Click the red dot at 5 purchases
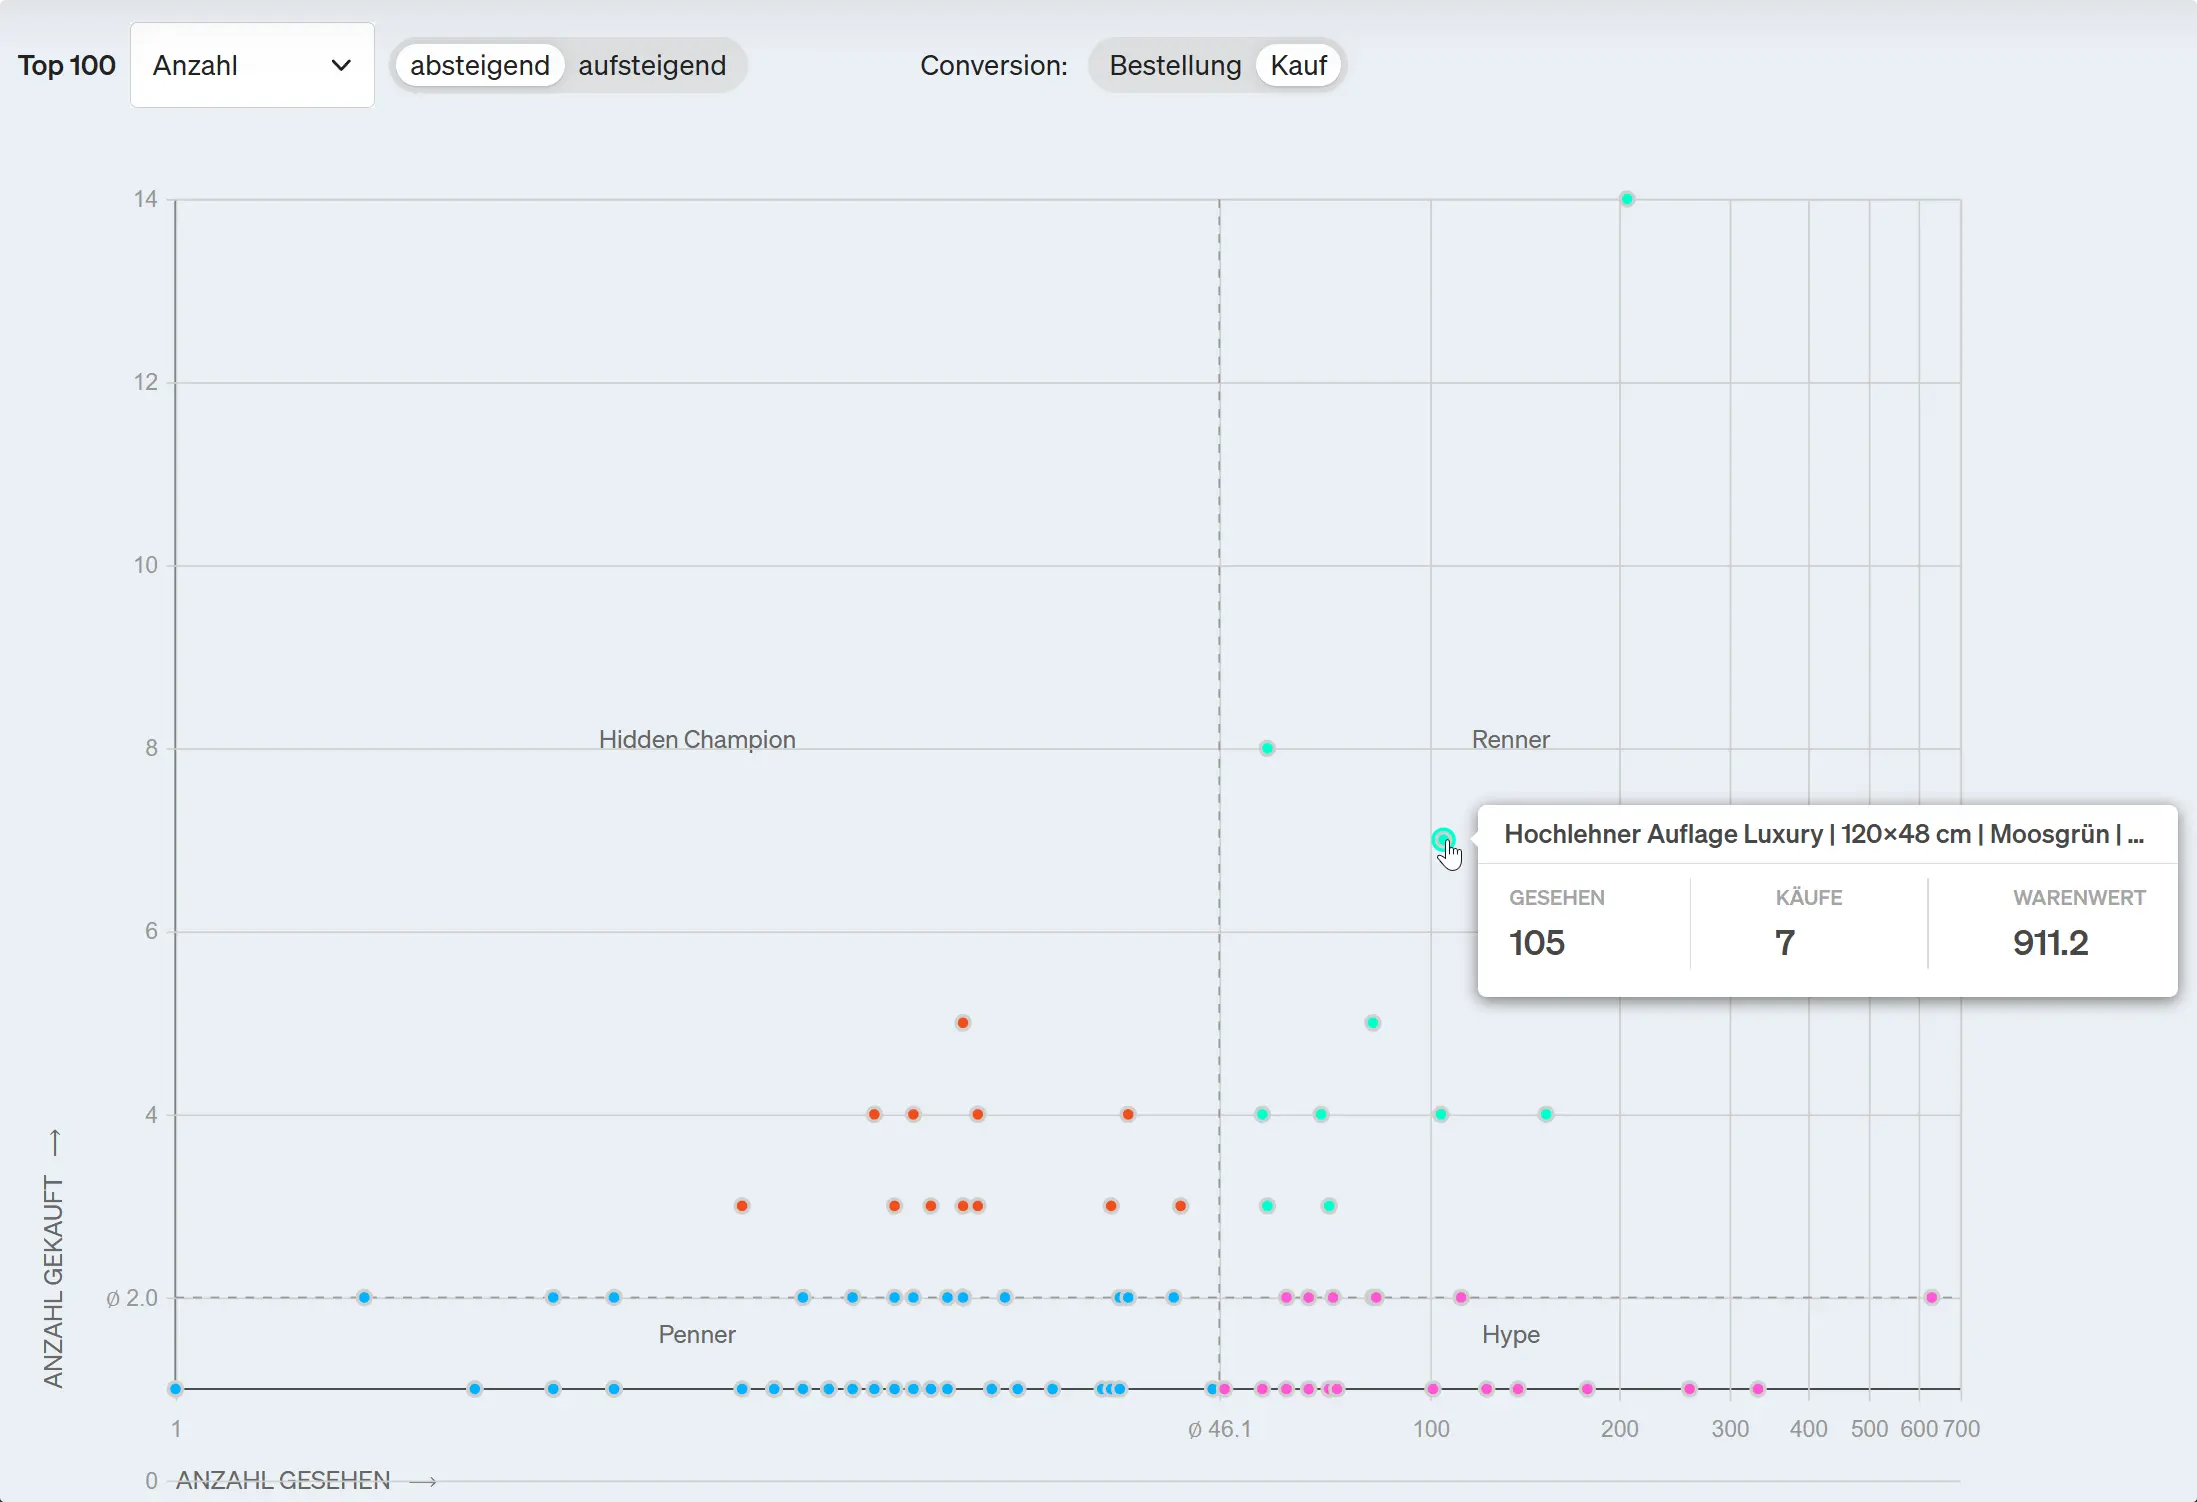 pos(961,1022)
